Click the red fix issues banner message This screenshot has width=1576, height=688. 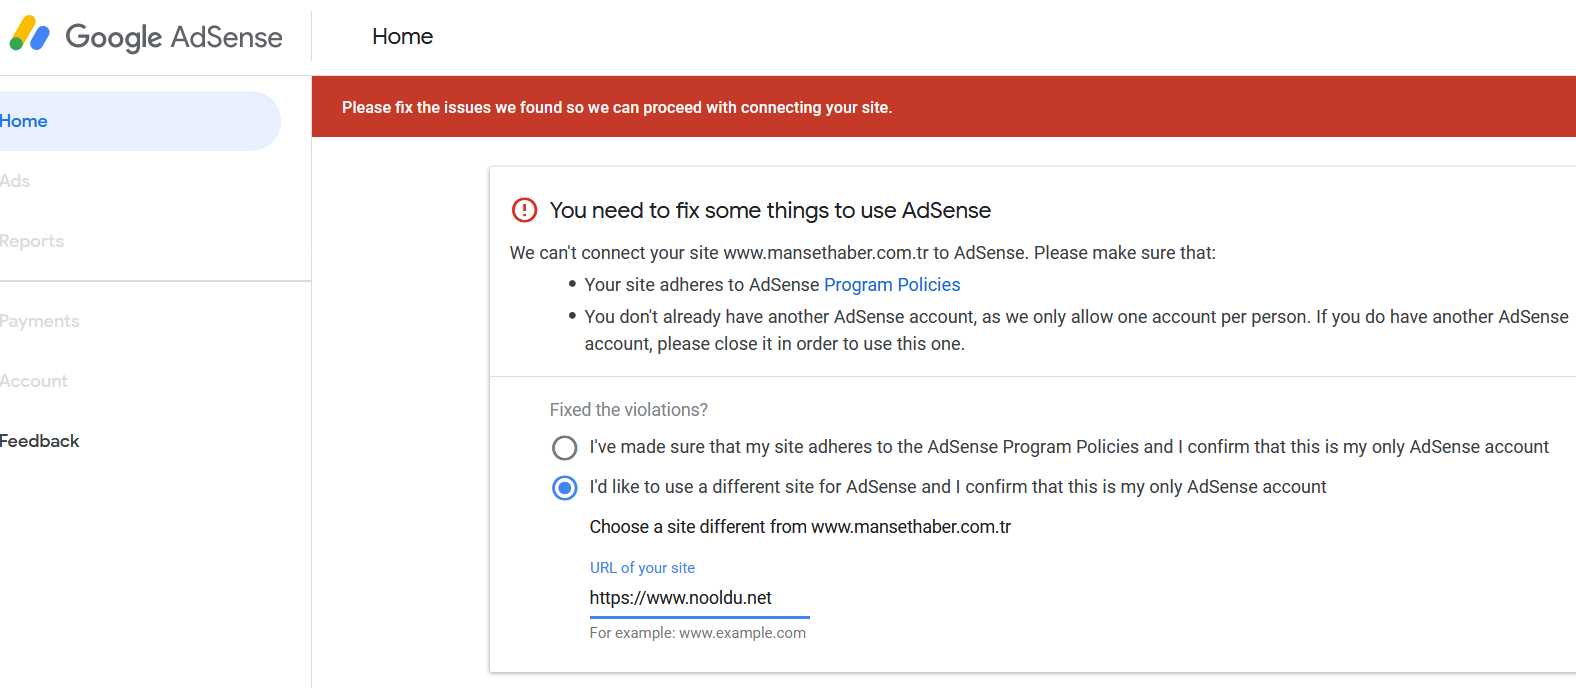617,107
